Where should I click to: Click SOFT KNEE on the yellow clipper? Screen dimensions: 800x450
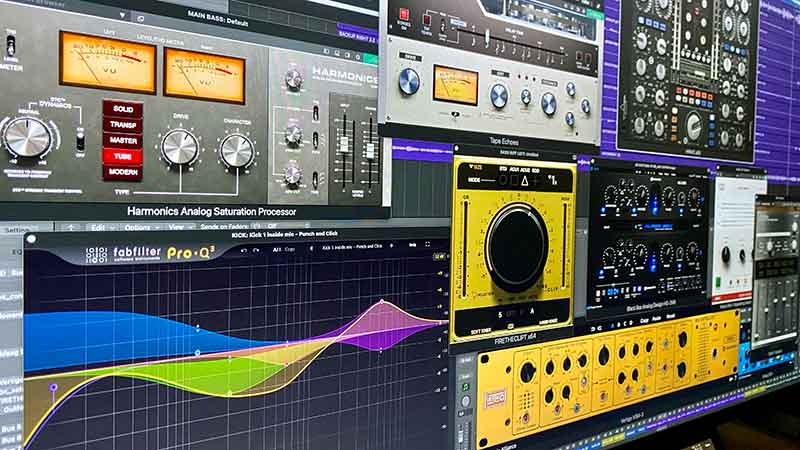tap(480, 331)
